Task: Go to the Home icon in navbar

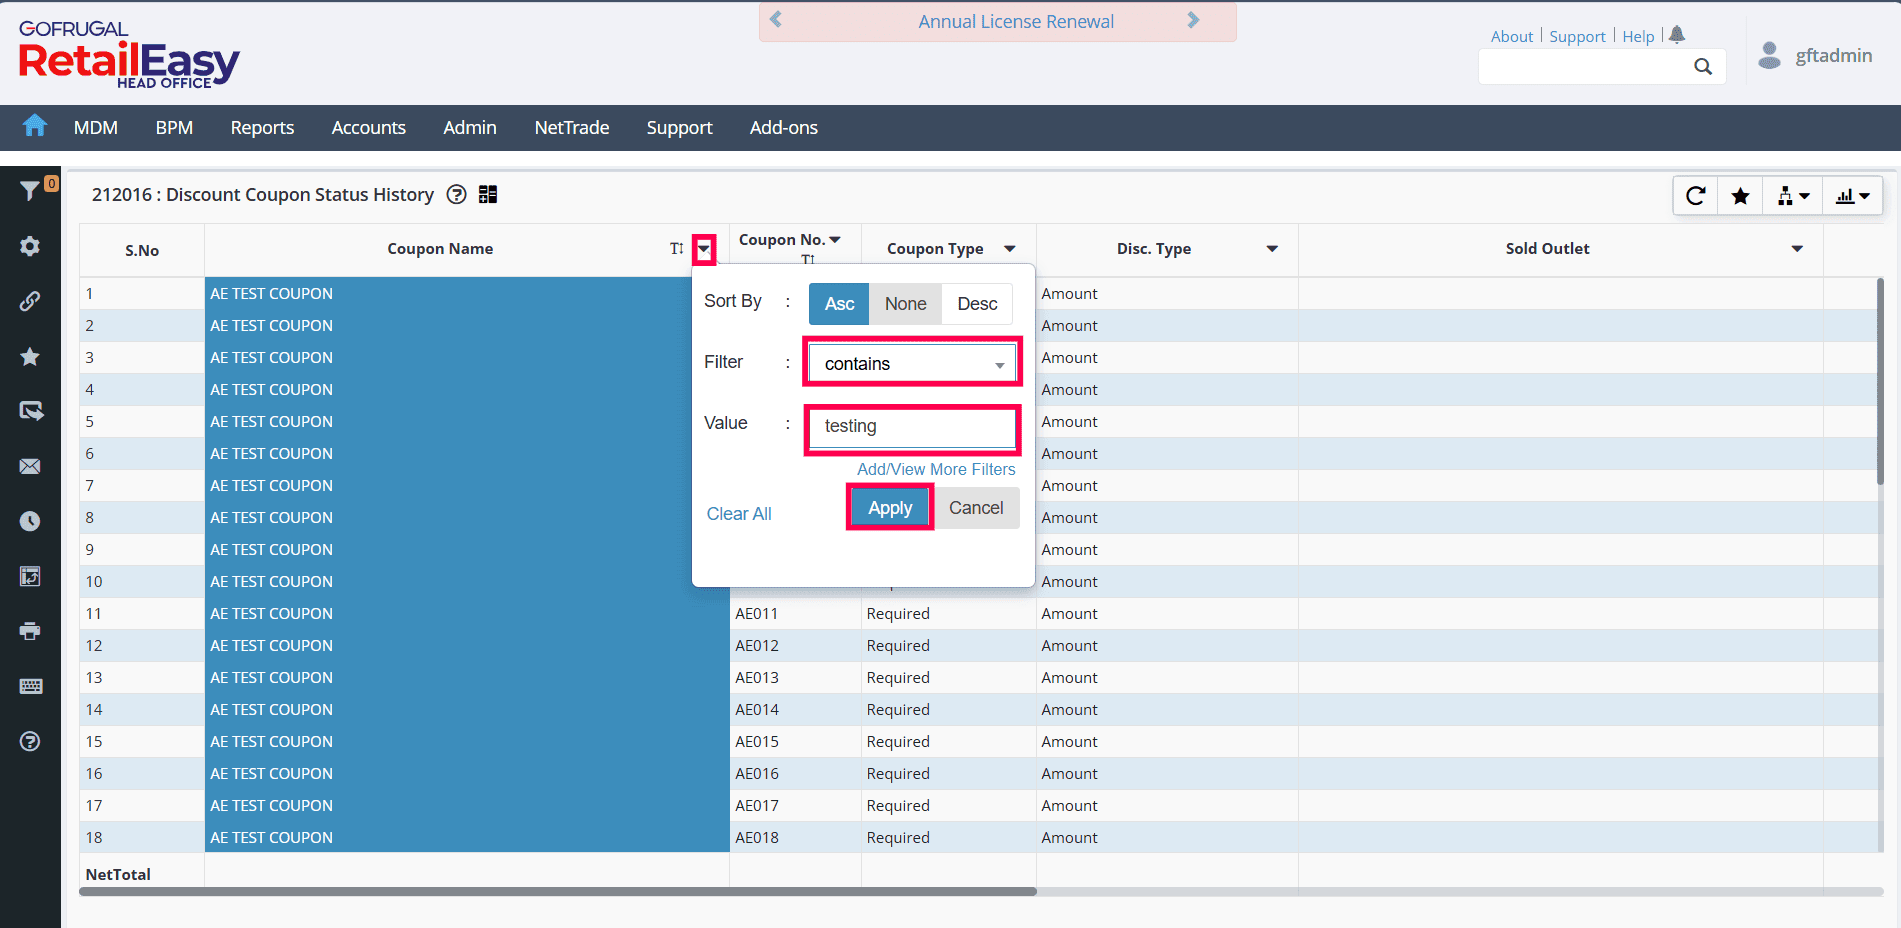Action: coord(35,125)
